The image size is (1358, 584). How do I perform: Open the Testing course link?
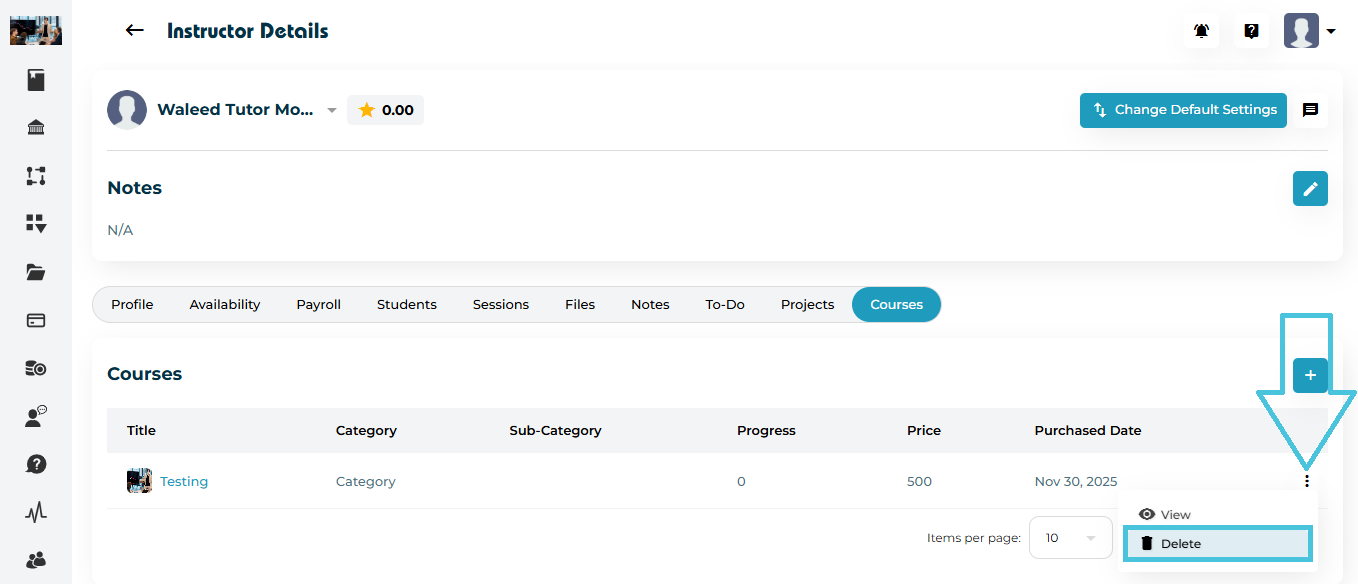[x=184, y=481]
